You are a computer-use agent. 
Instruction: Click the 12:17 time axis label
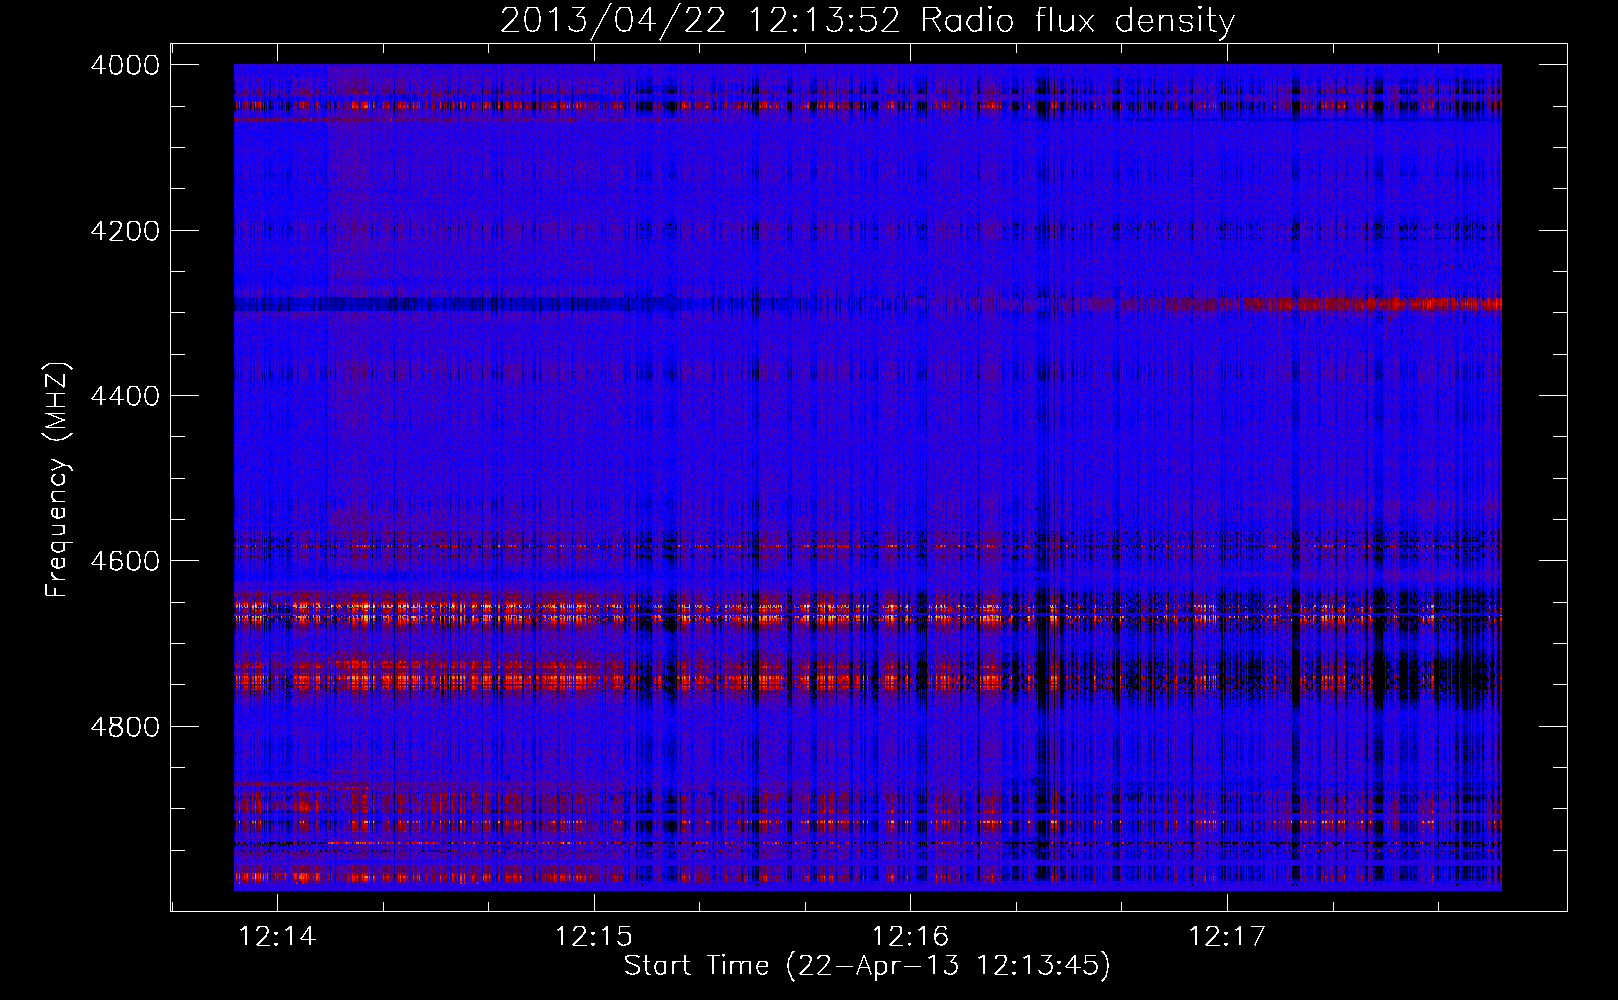click(1226, 936)
